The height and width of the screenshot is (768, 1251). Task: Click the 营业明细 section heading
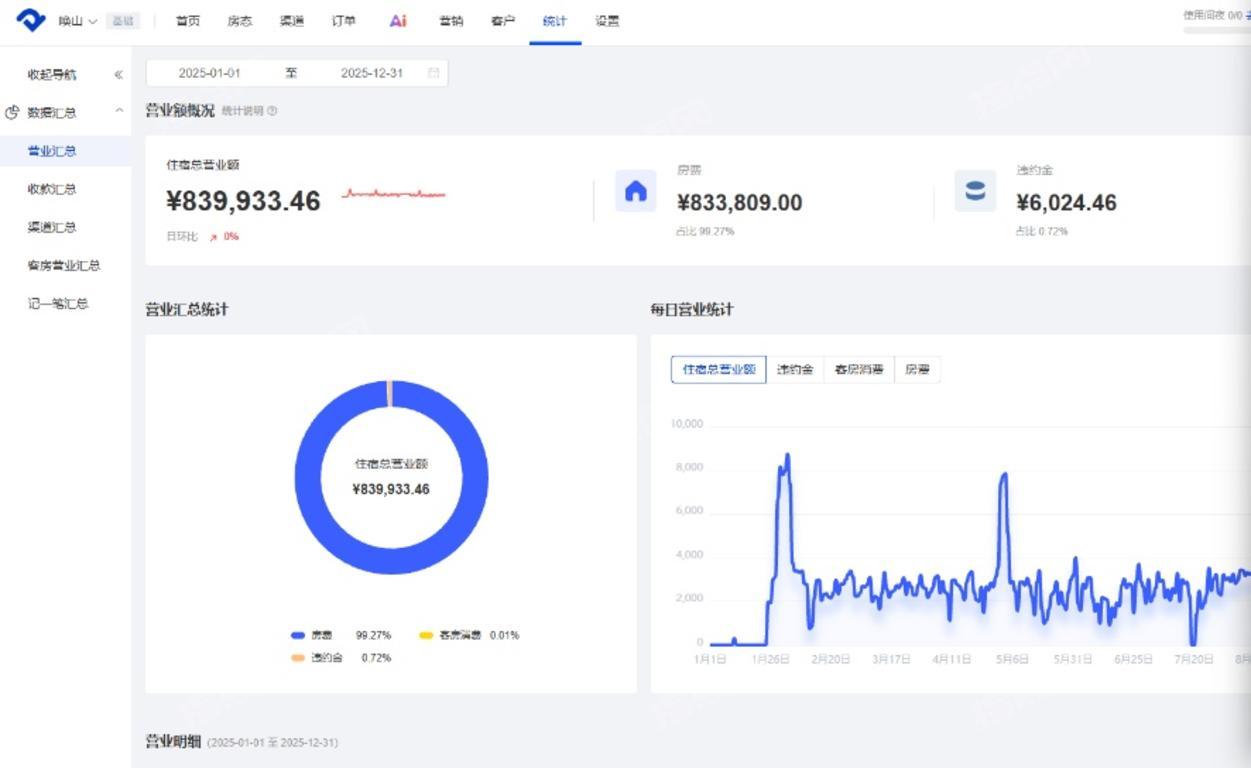[x=173, y=742]
